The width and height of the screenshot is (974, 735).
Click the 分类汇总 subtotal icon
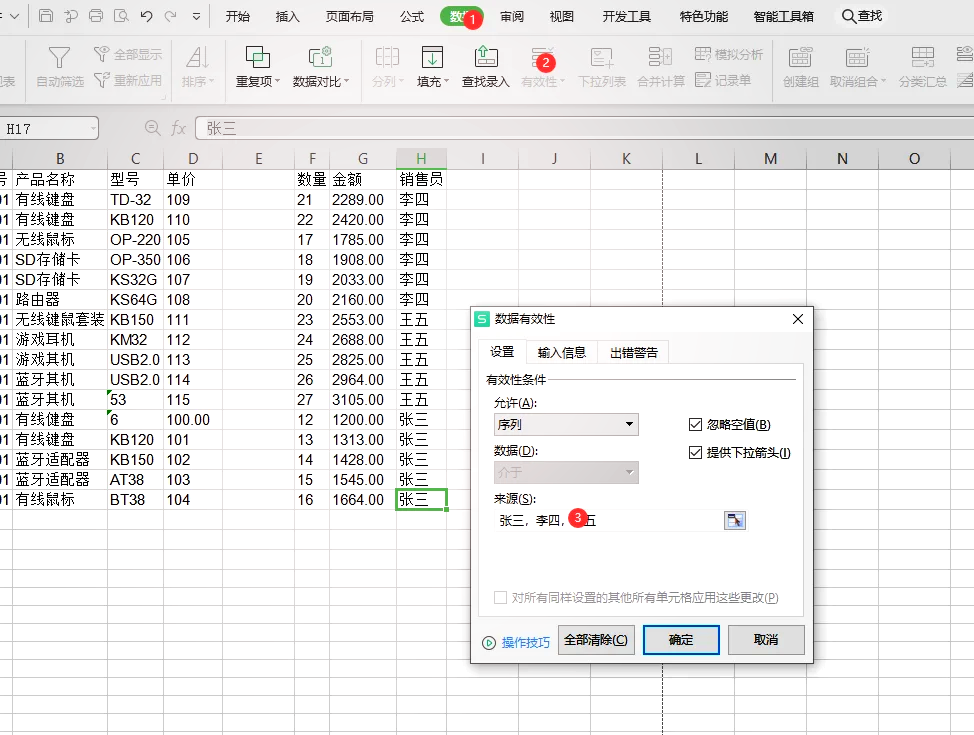pyautogui.click(x=921, y=68)
